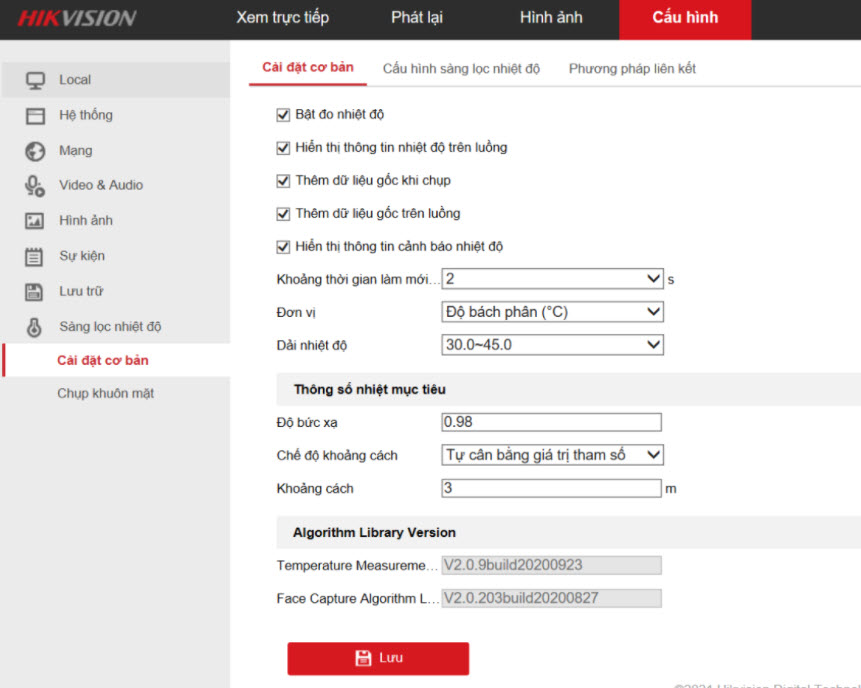The width and height of the screenshot is (861, 688).
Task: Uncheck the Bật đo nhiệt độ checkbox
Action: (283, 114)
